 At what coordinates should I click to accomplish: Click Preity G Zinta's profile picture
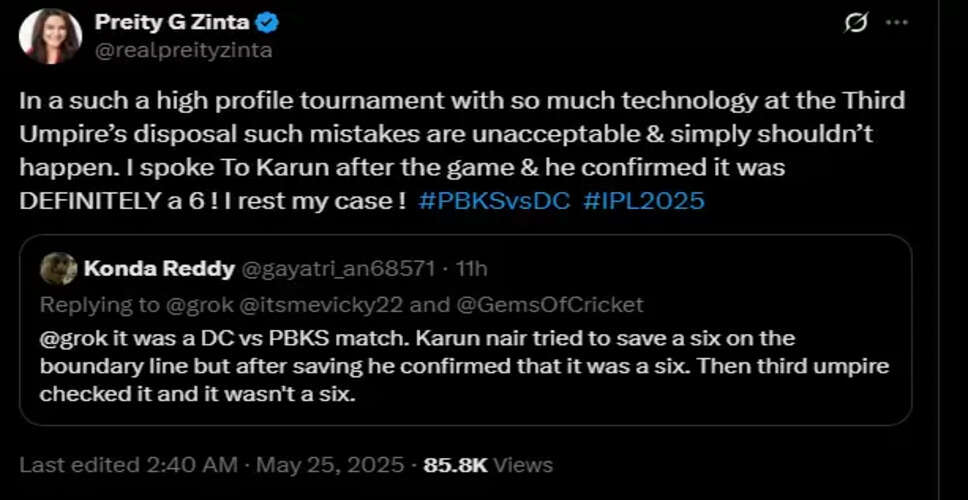click(50, 36)
